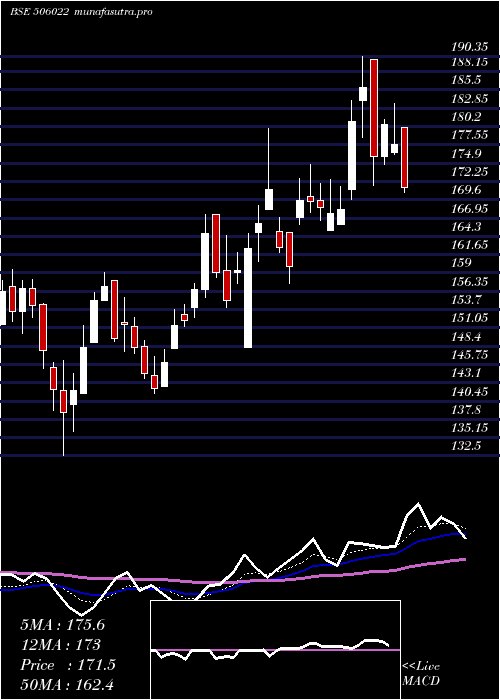The width and height of the screenshot is (500, 700).
Task: Click the 137.8 price axis label
Action: (x=467, y=409)
